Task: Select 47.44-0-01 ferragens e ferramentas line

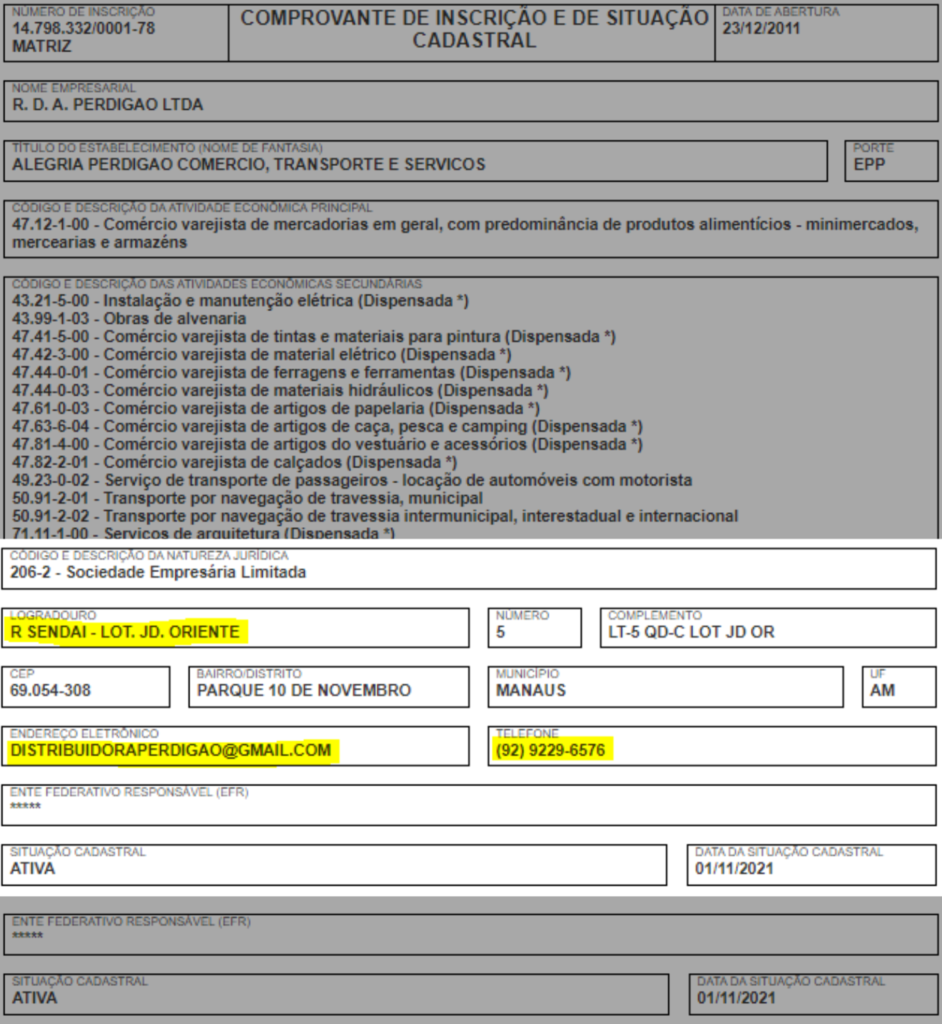Action: pos(291,372)
